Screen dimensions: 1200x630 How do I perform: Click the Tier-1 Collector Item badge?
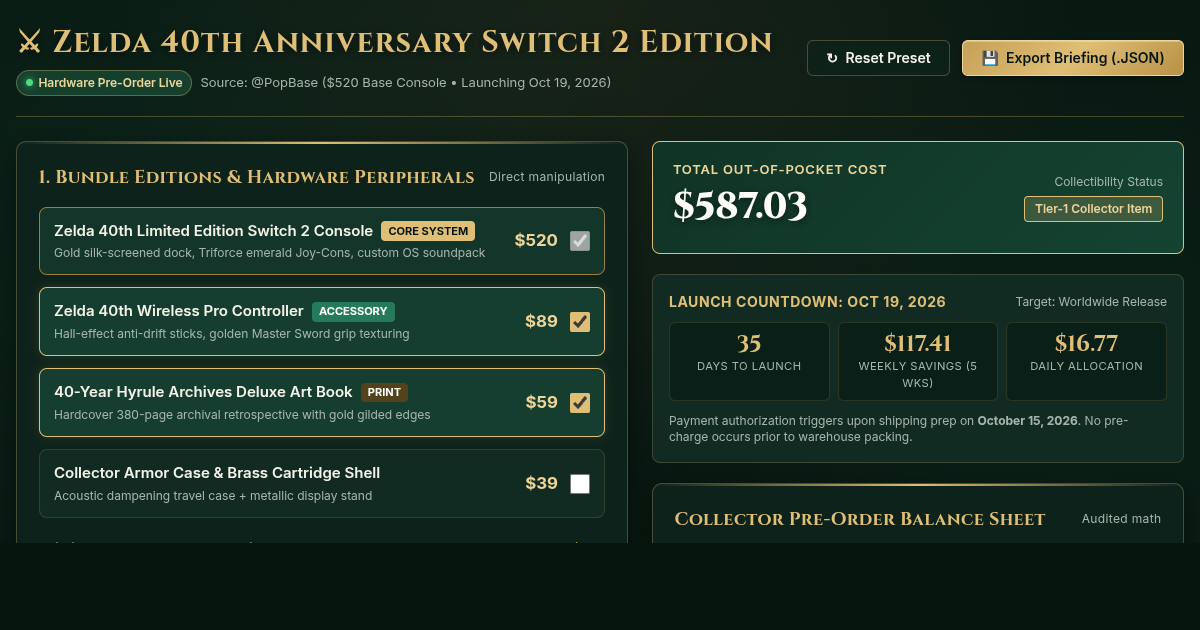point(1093,209)
